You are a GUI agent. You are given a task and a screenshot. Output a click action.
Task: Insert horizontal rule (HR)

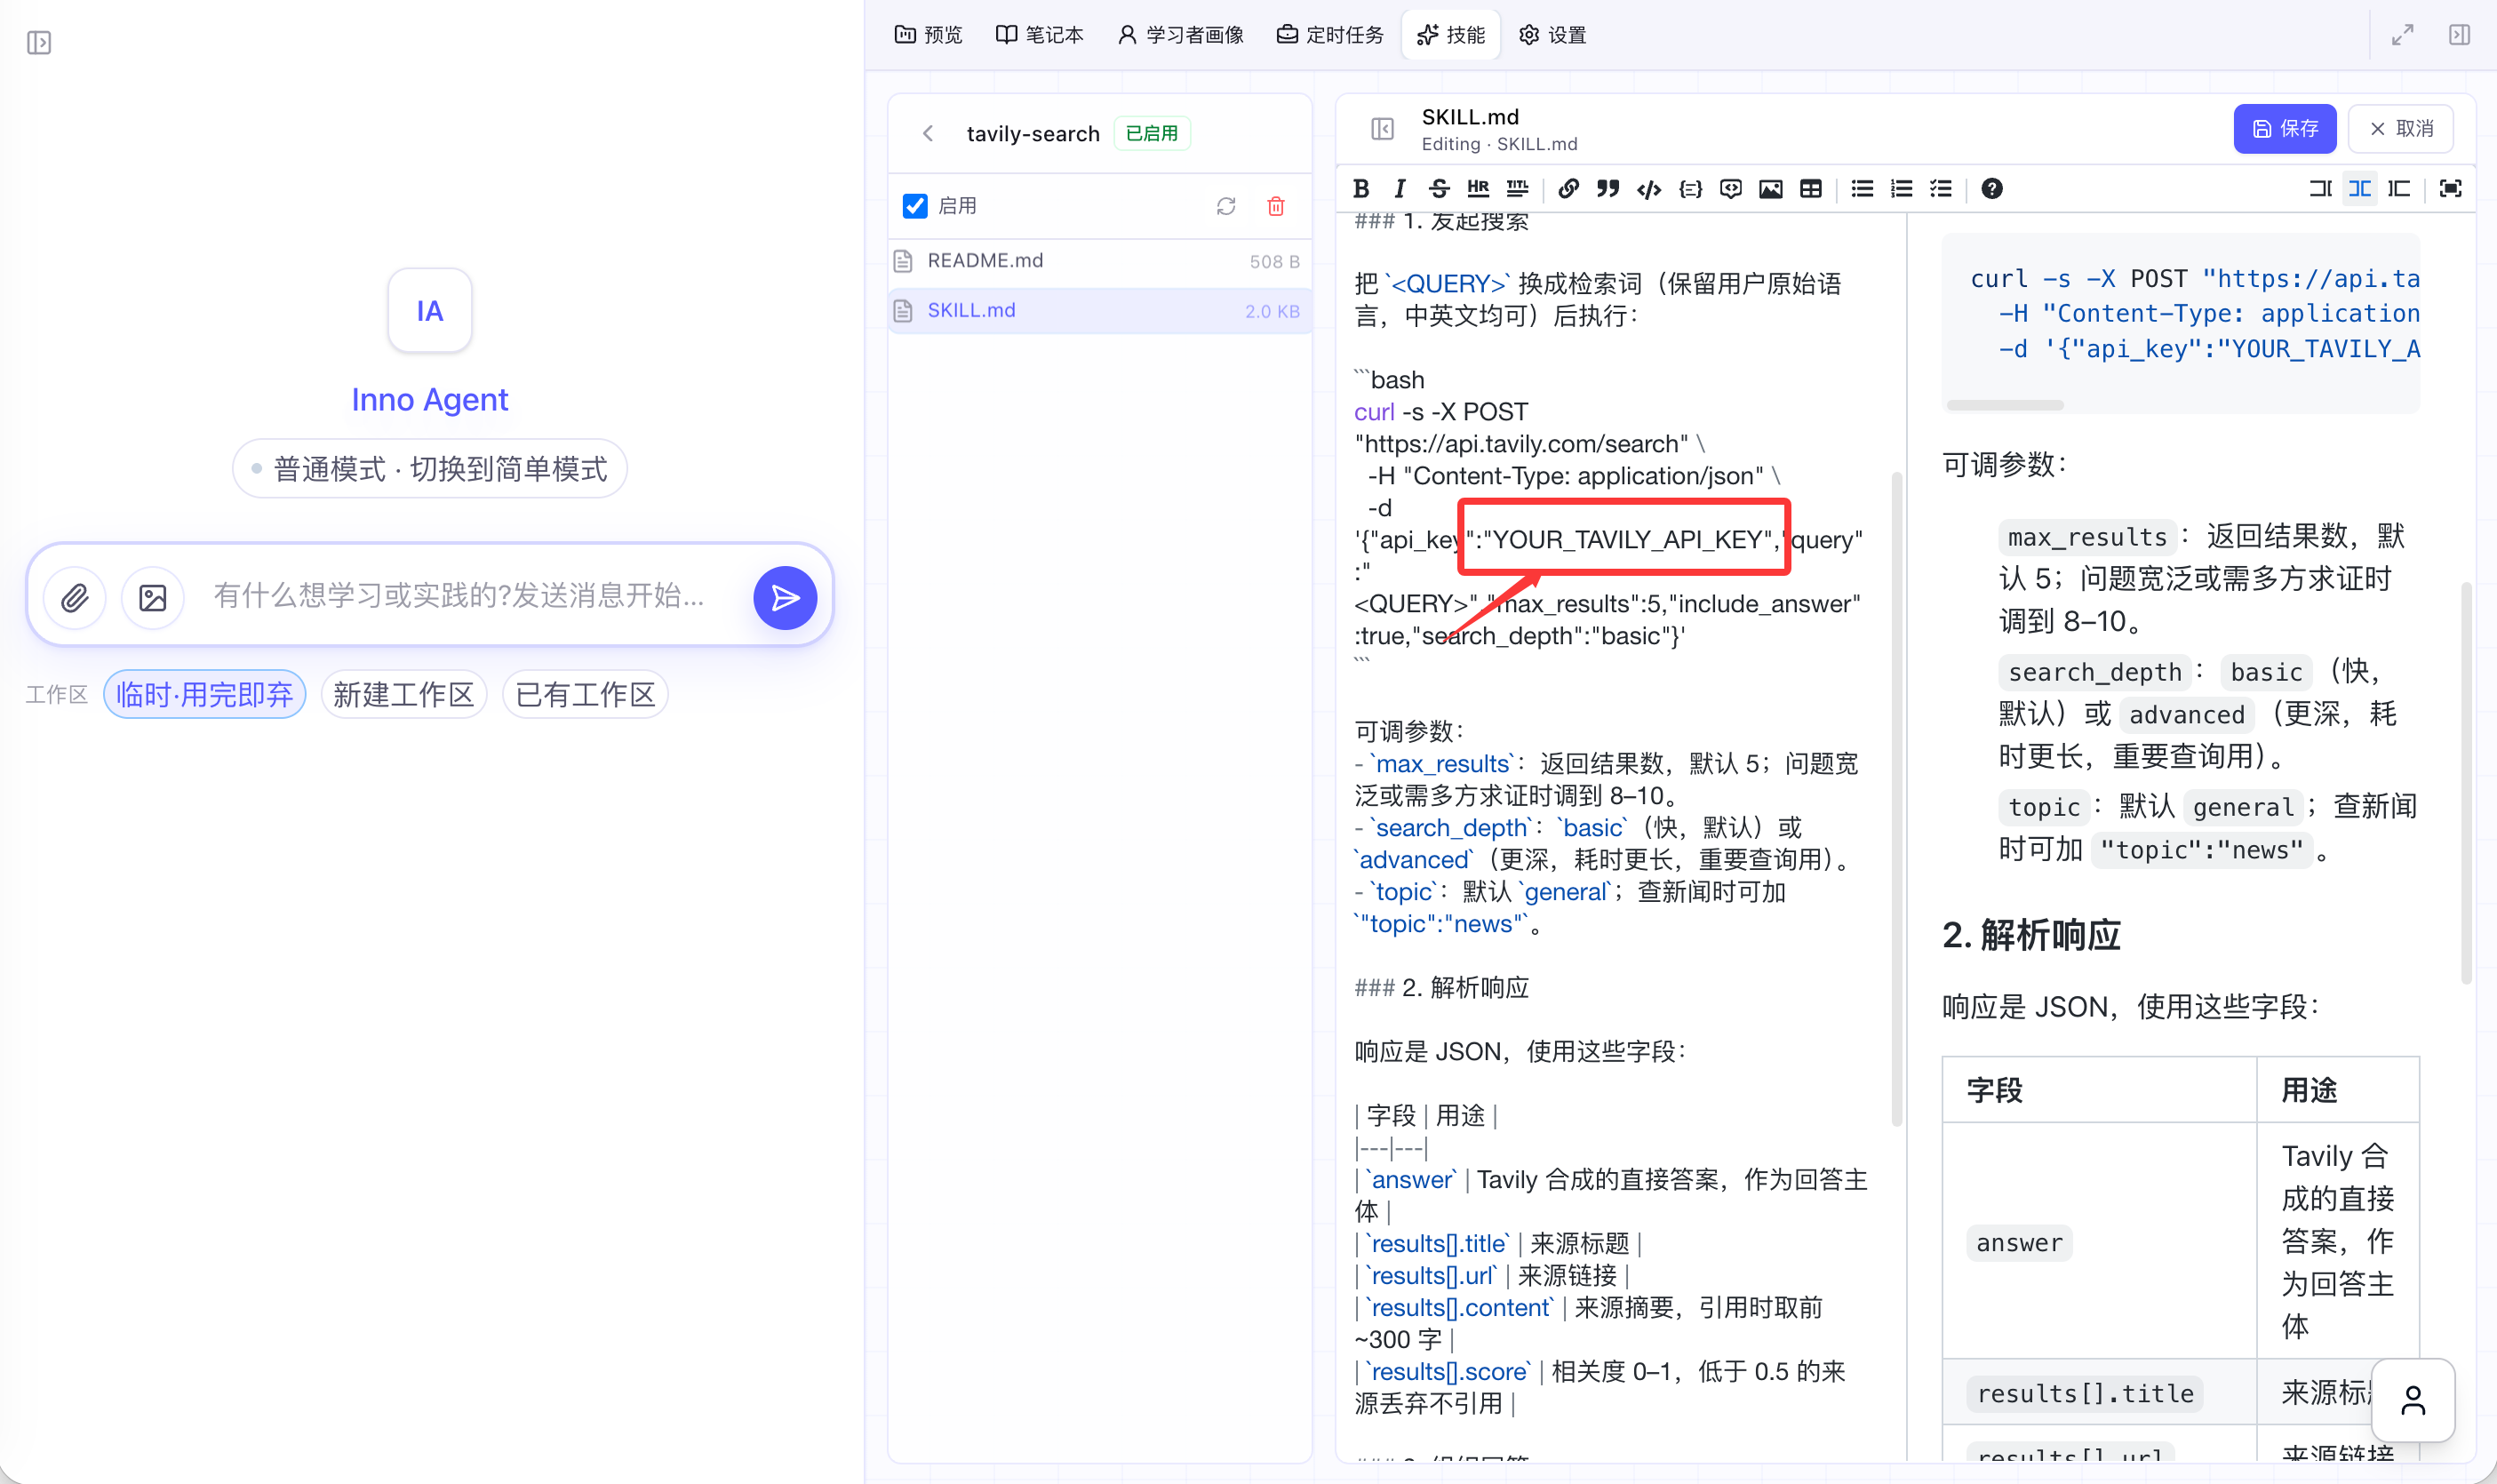tap(1478, 188)
